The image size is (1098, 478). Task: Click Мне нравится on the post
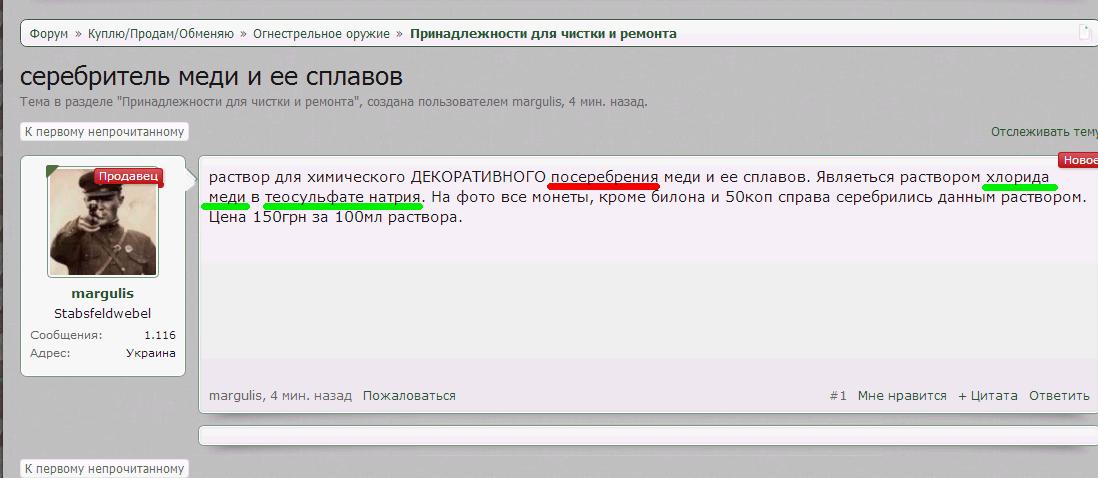tap(902, 395)
